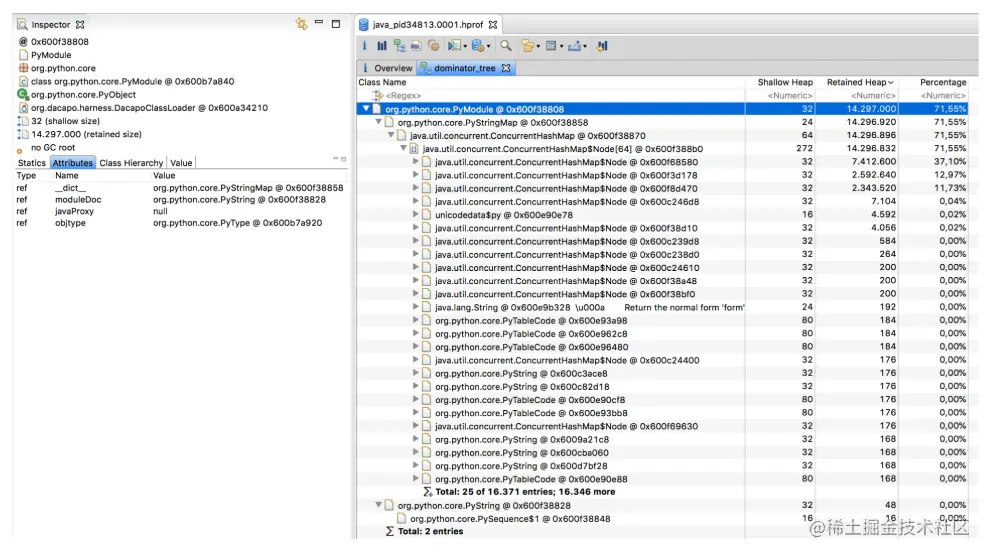Image resolution: width=987 pixels, height=555 pixels.
Task: Click the array icon of ConcurrentHashMap$Node[64]
Action: point(414,149)
